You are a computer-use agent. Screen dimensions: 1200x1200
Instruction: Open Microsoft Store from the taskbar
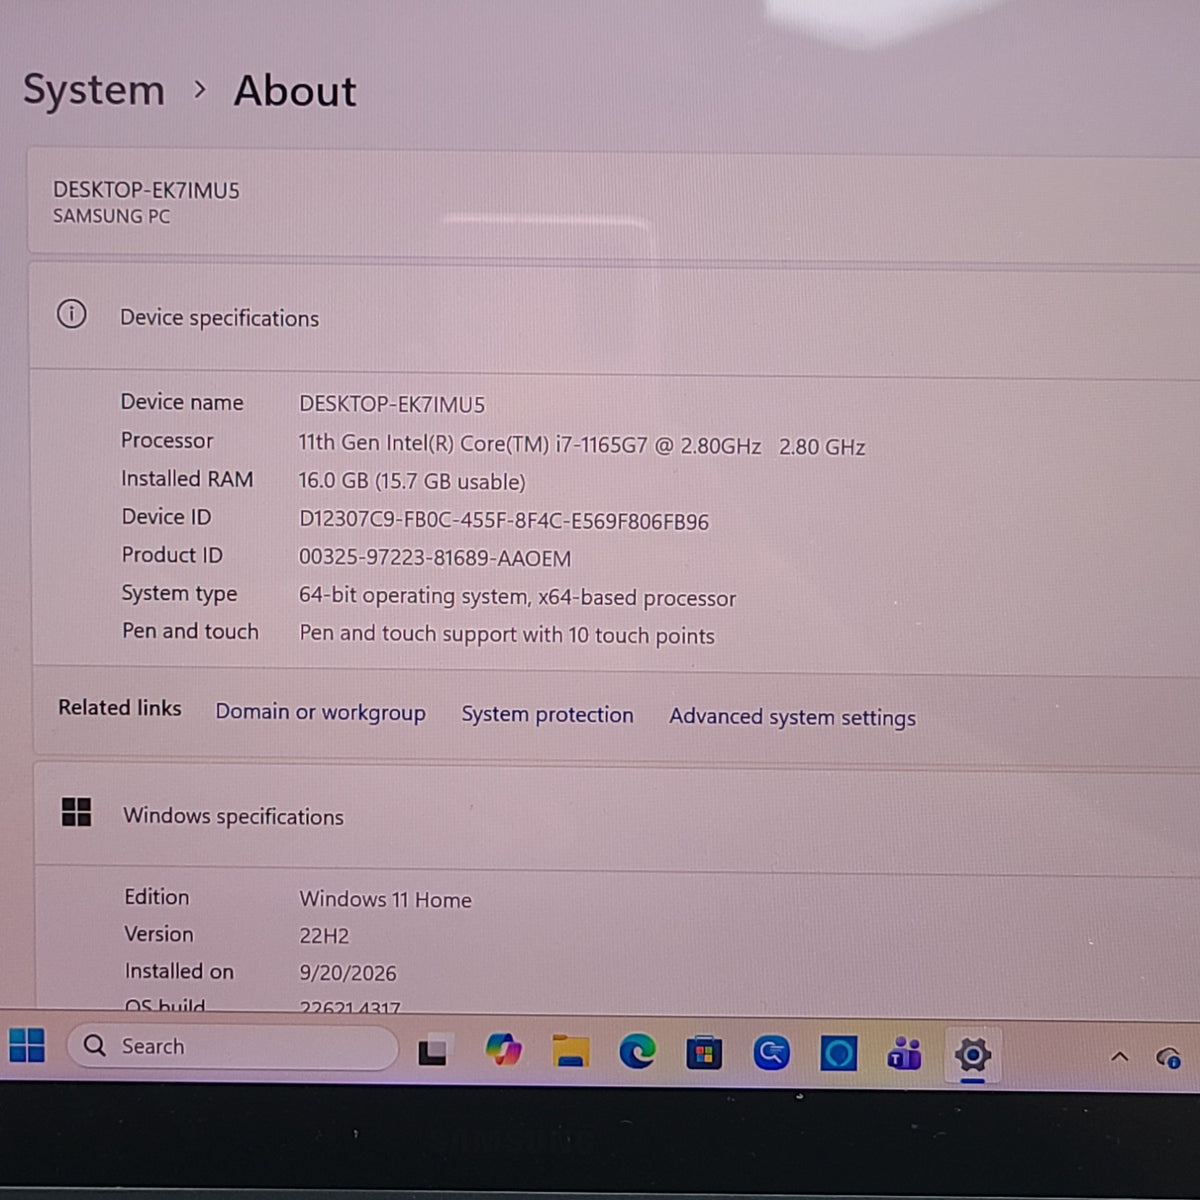[x=704, y=1053]
